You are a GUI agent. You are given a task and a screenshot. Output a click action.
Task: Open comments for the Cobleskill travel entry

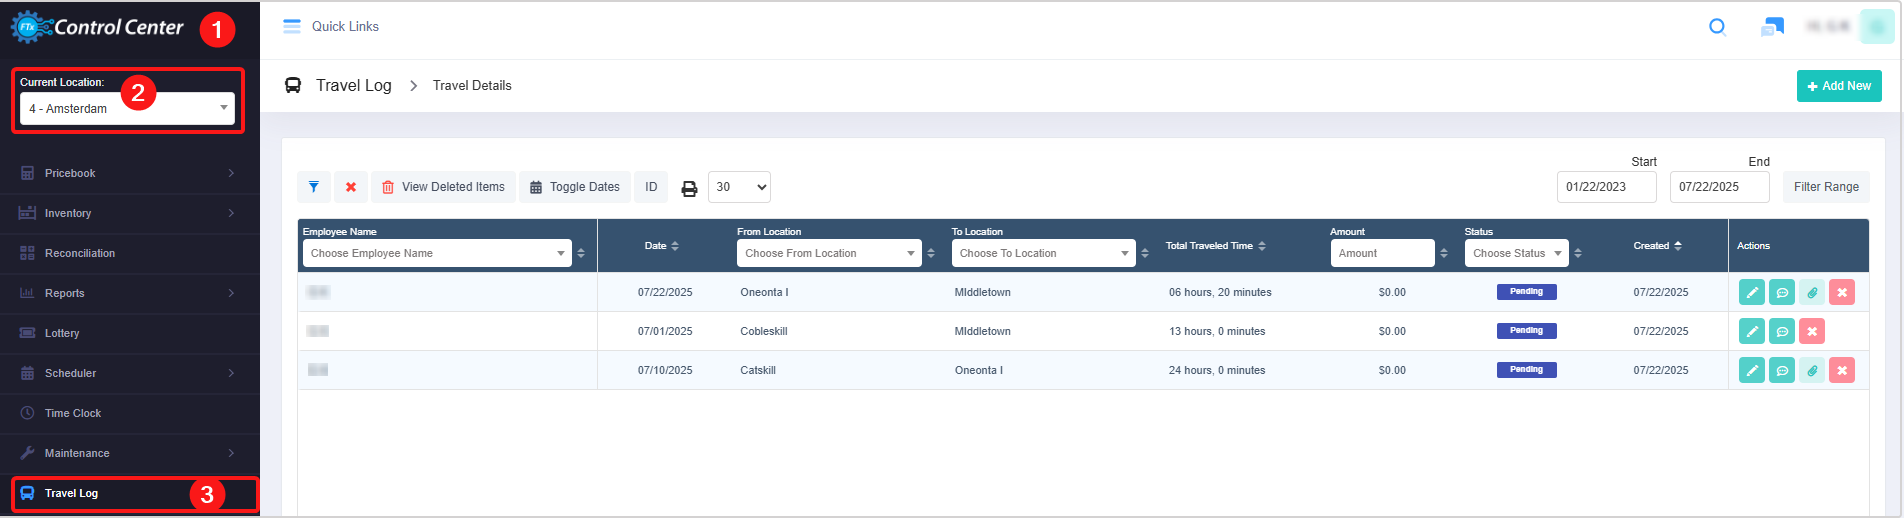coord(1782,331)
